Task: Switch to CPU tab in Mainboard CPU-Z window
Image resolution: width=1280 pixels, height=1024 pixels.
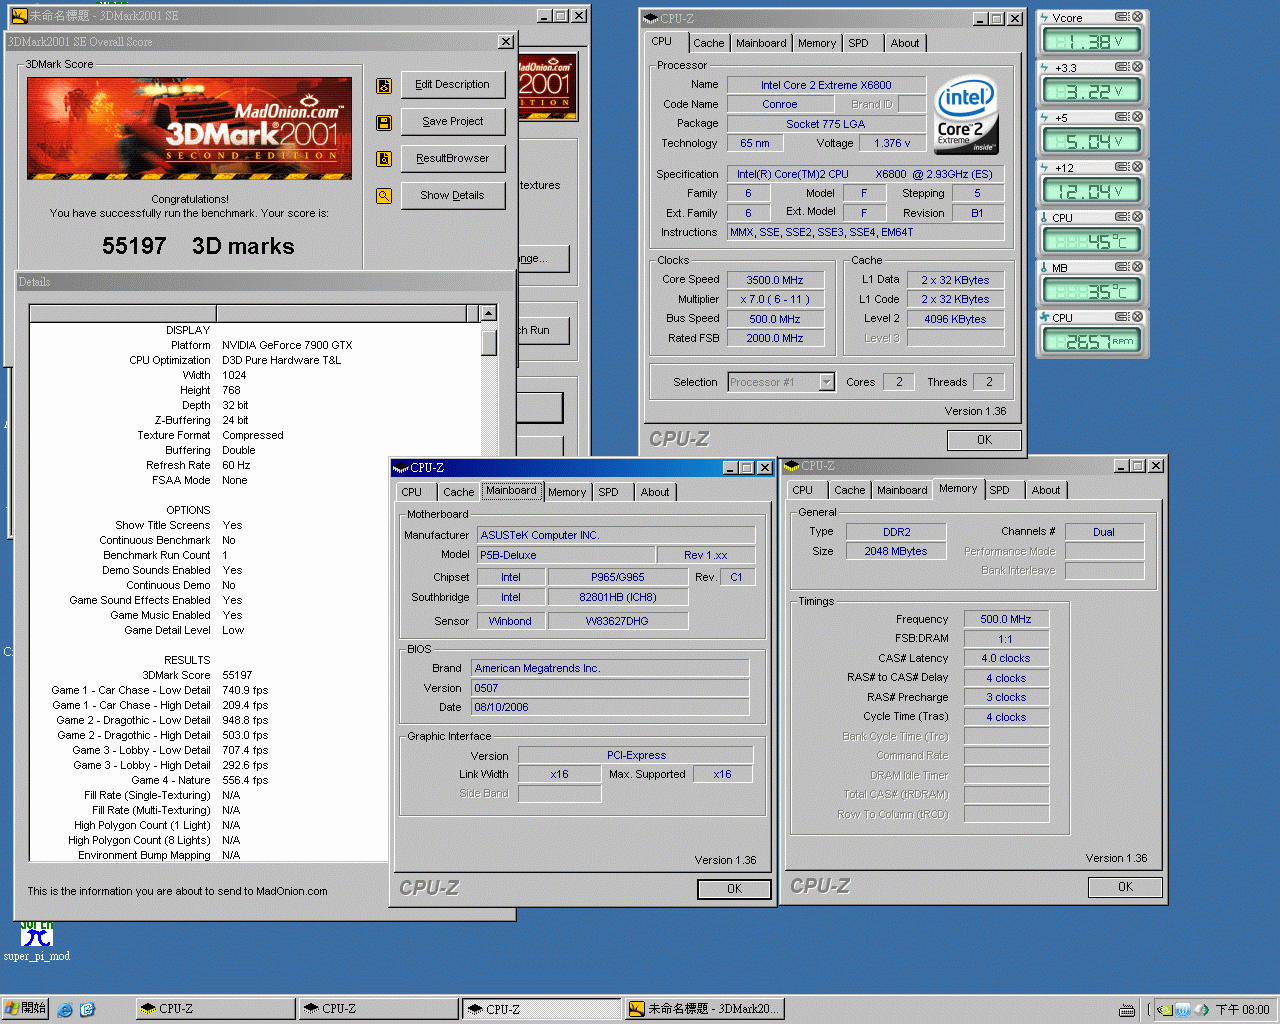Action: coord(411,492)
